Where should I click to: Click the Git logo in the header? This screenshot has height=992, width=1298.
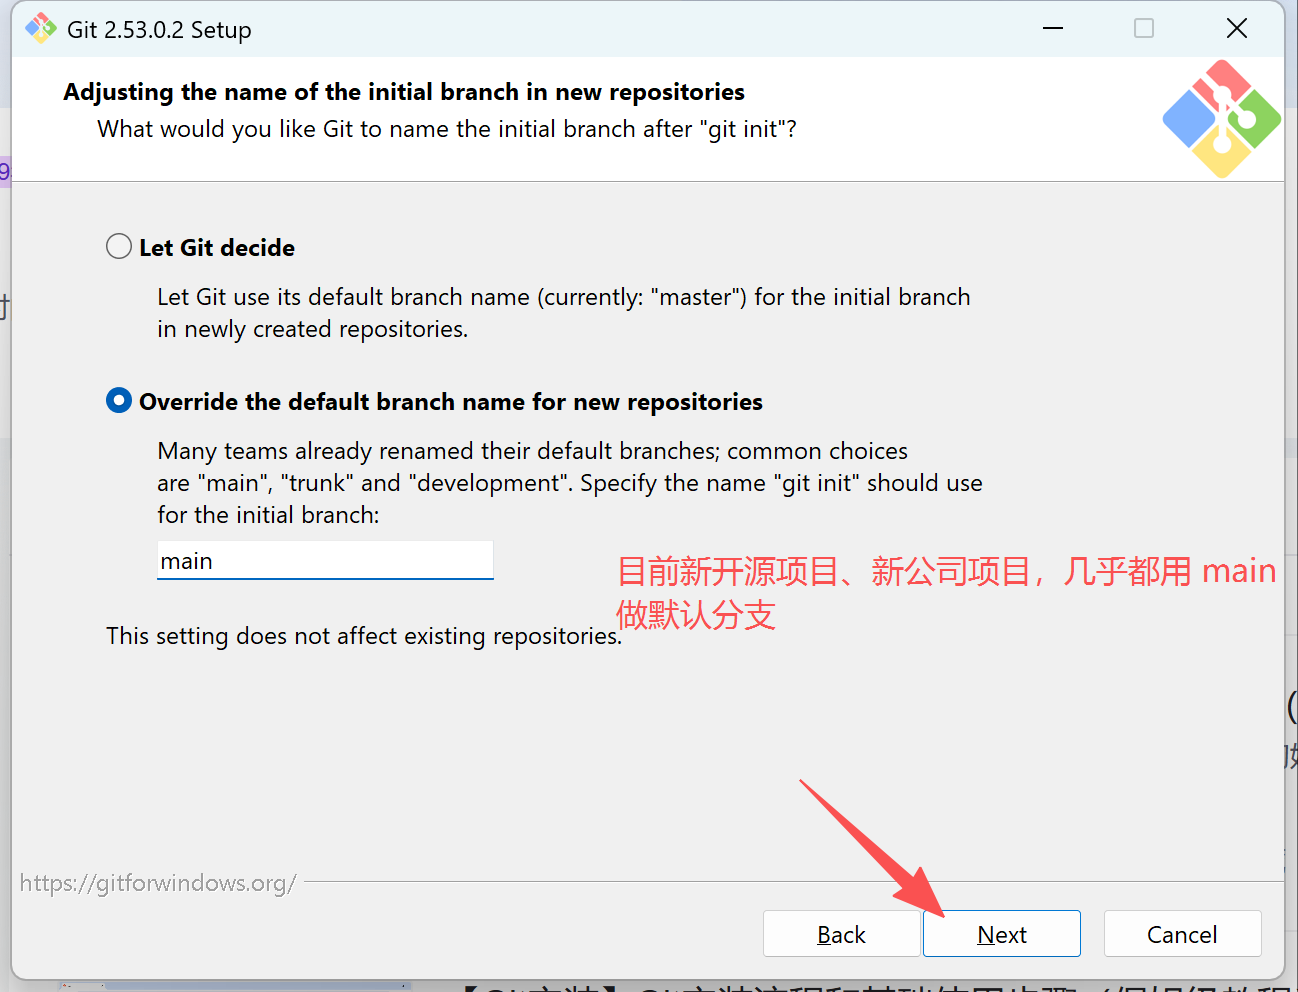(x=1221, y=119)
